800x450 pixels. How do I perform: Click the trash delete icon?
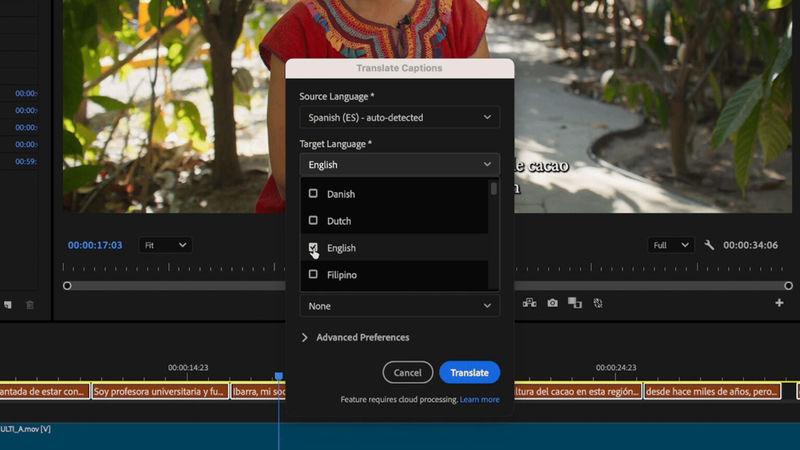pos(30,305)
